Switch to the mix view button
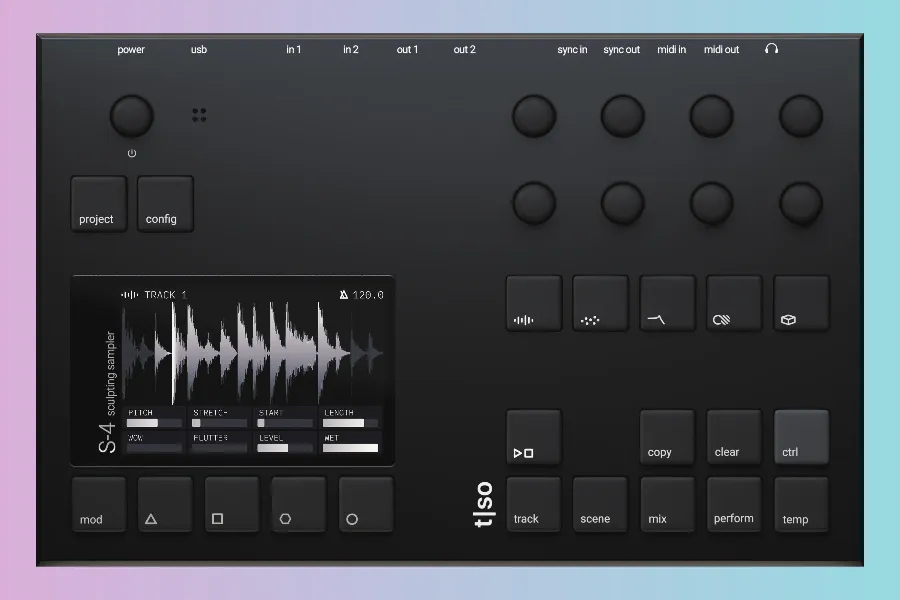Screen dimensions: 900x600 pos(667,504)
